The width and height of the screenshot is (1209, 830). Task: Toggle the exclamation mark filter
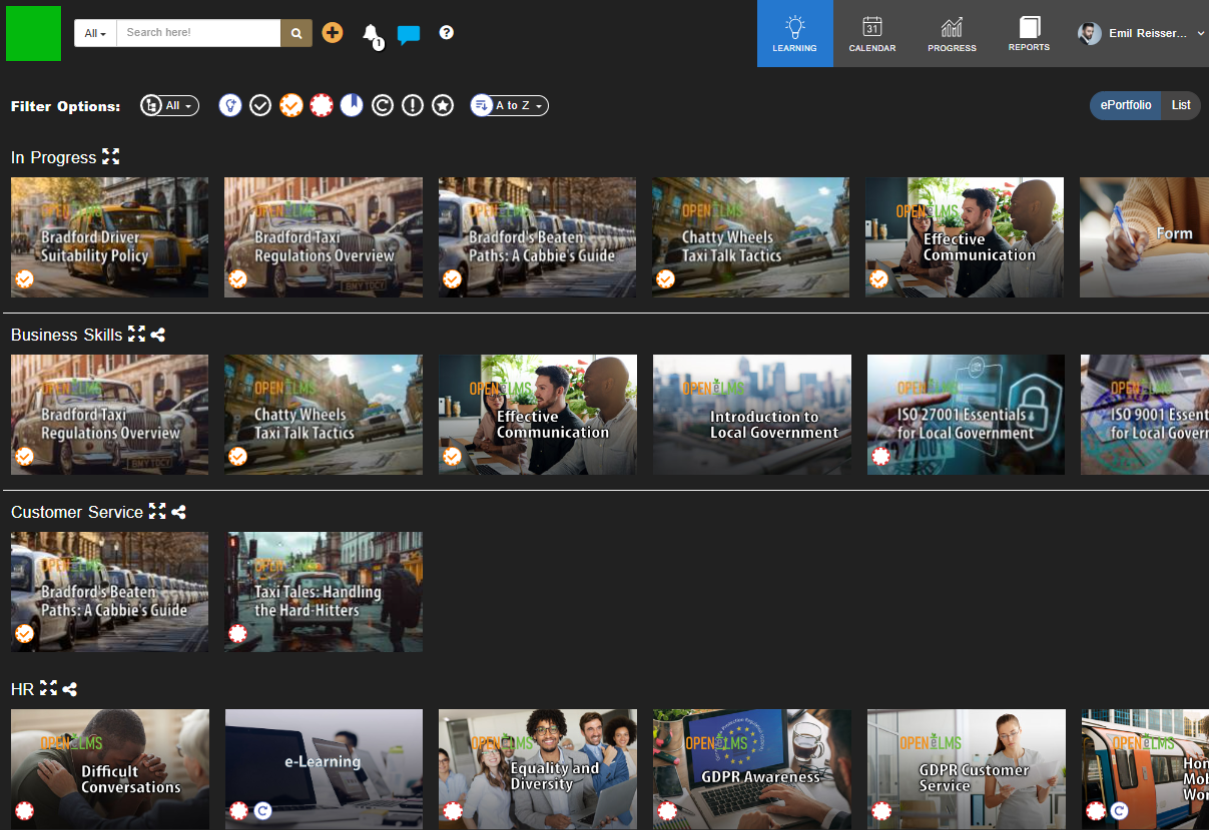412,105
